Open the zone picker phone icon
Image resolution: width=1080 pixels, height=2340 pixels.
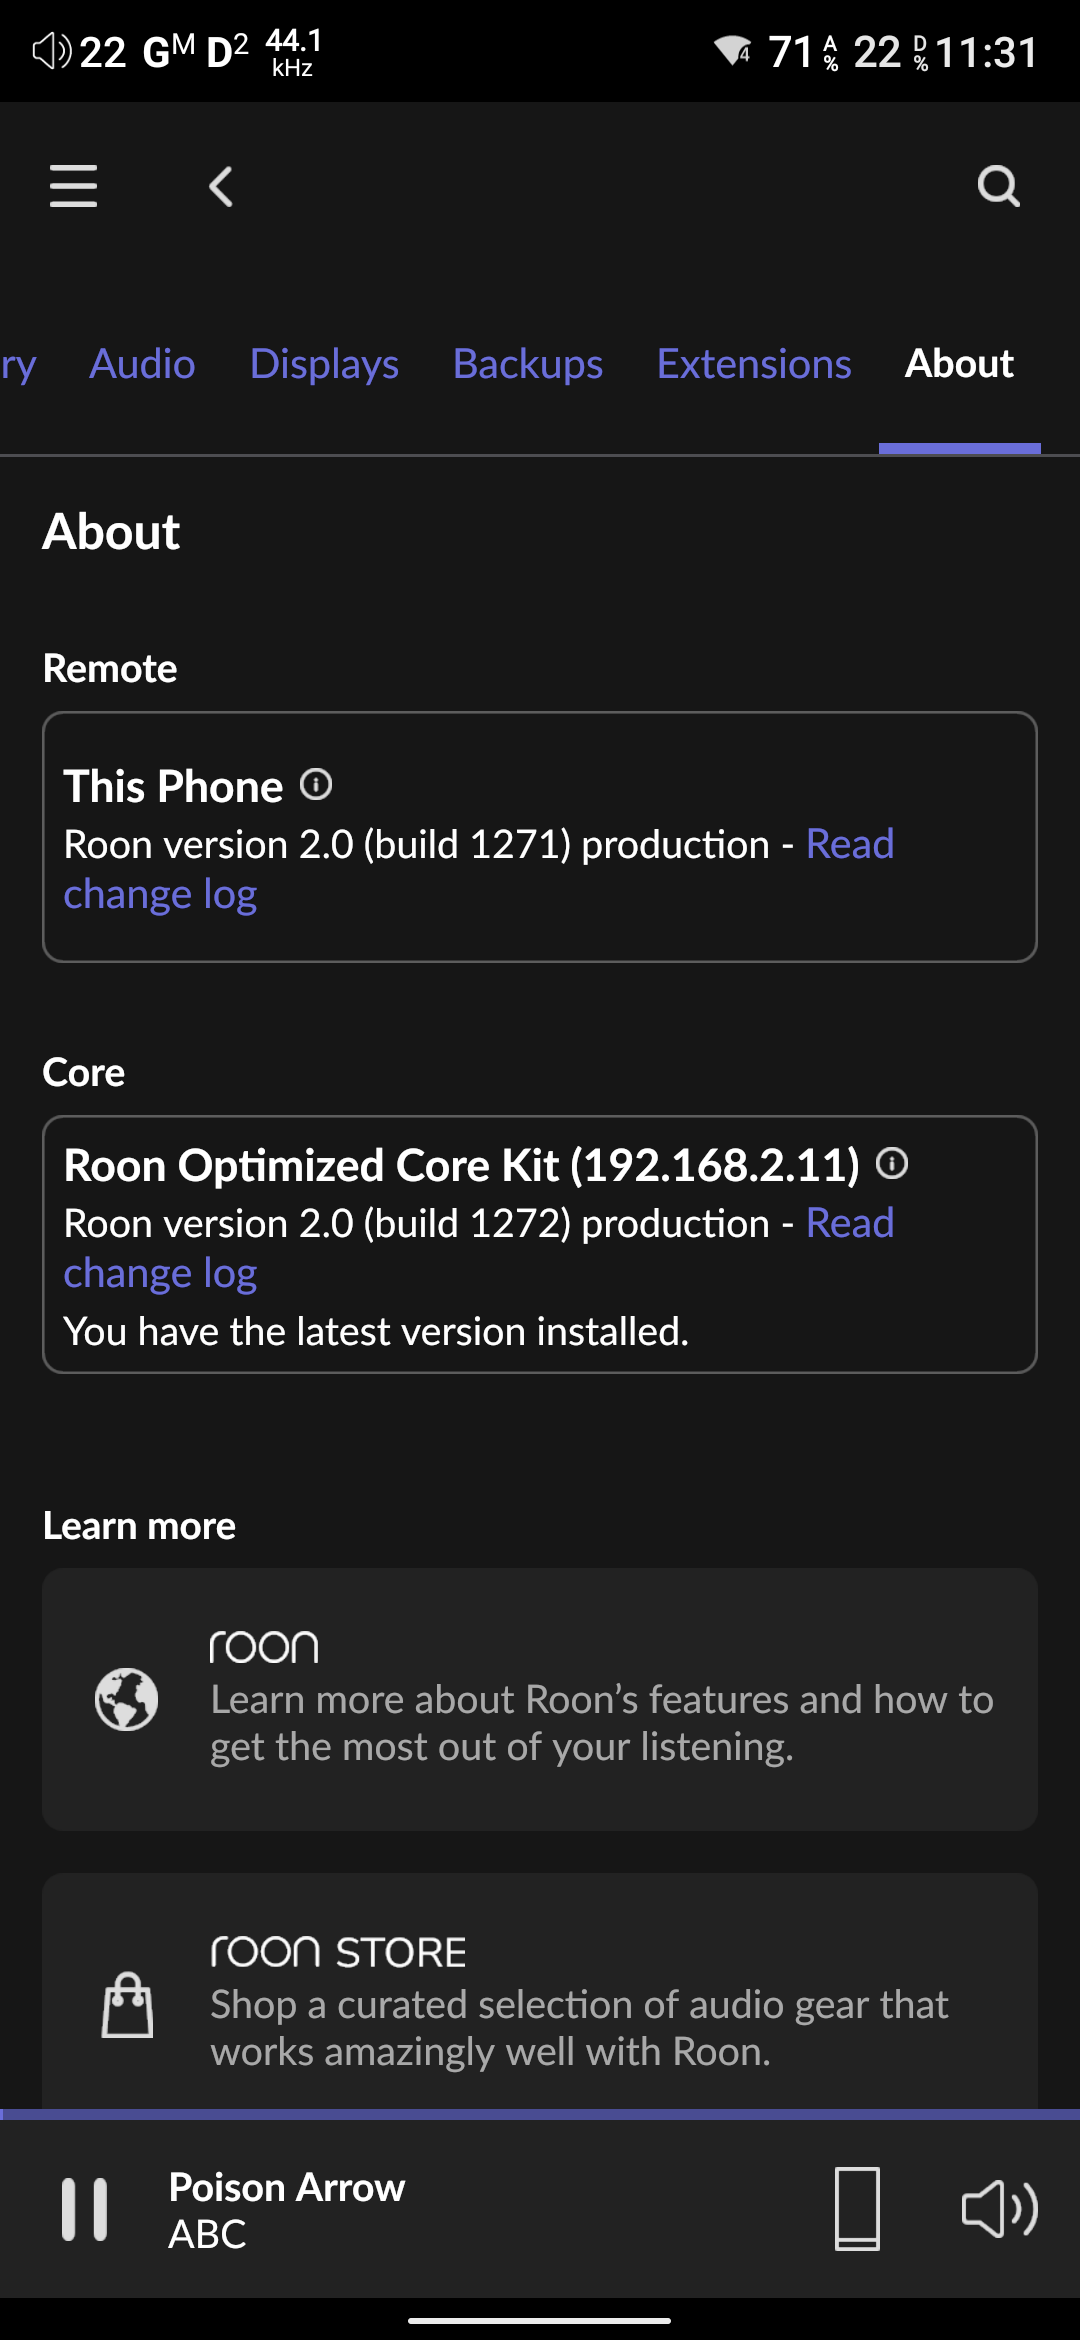click(857, 2209)
